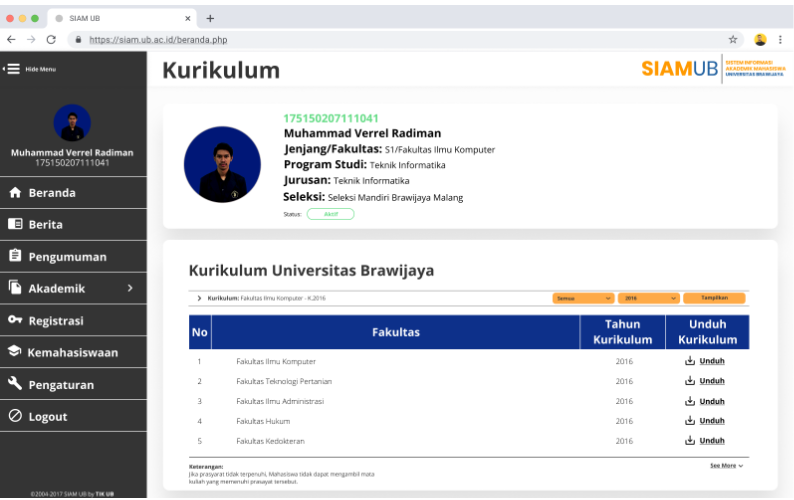The height and width of the screenshot is (500, 794).
Task: Click the Hide Menu hamburger icon
Action: (13, 68)
